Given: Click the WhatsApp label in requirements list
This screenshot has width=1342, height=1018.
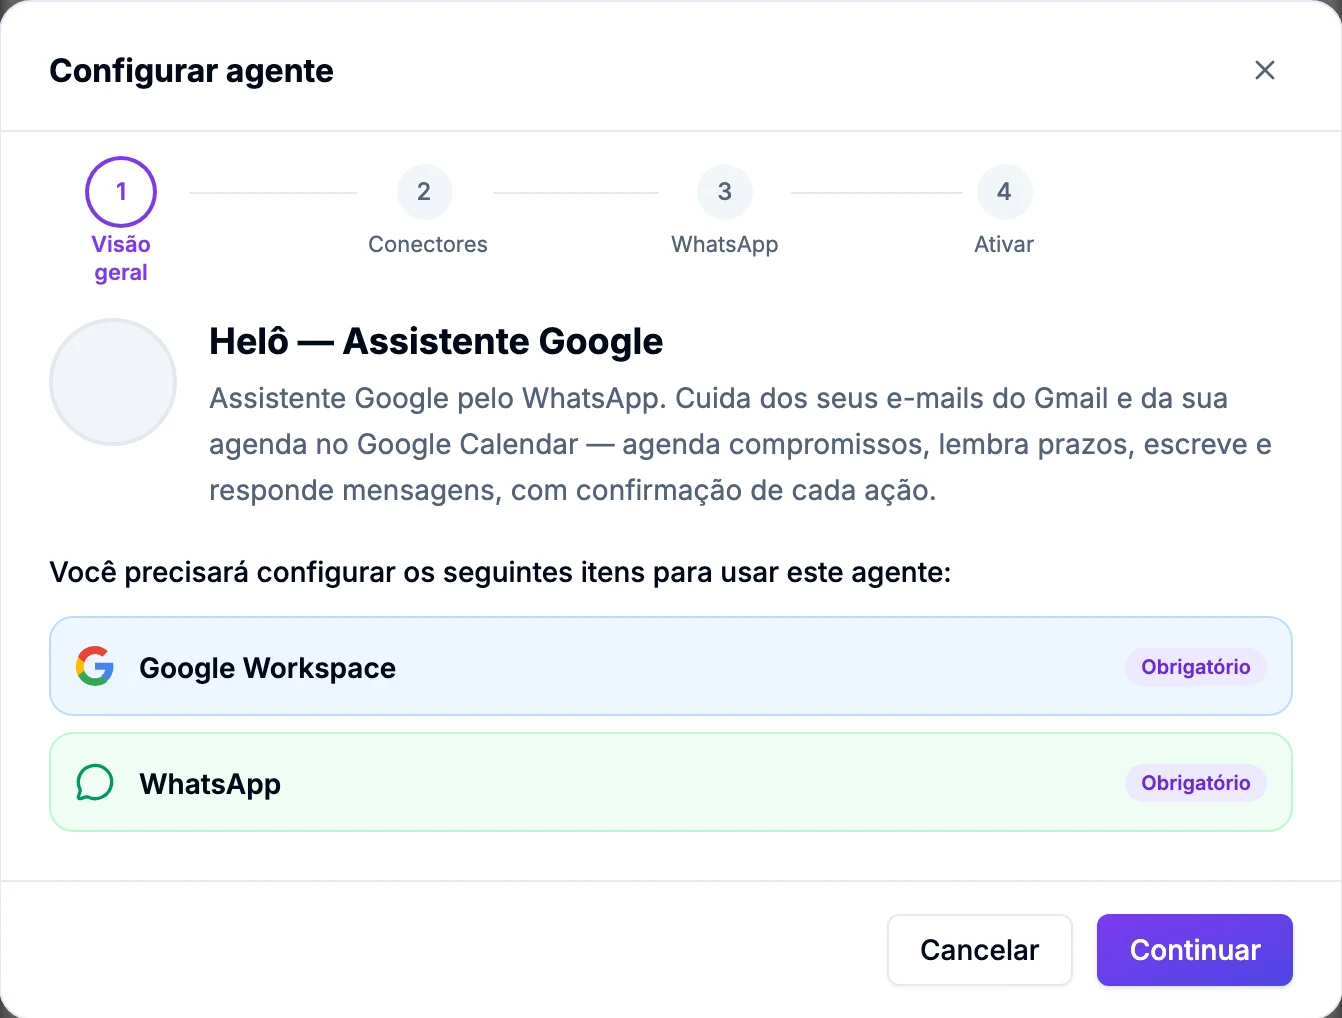Looking at the screenshot, I should [x=210, y=784].
